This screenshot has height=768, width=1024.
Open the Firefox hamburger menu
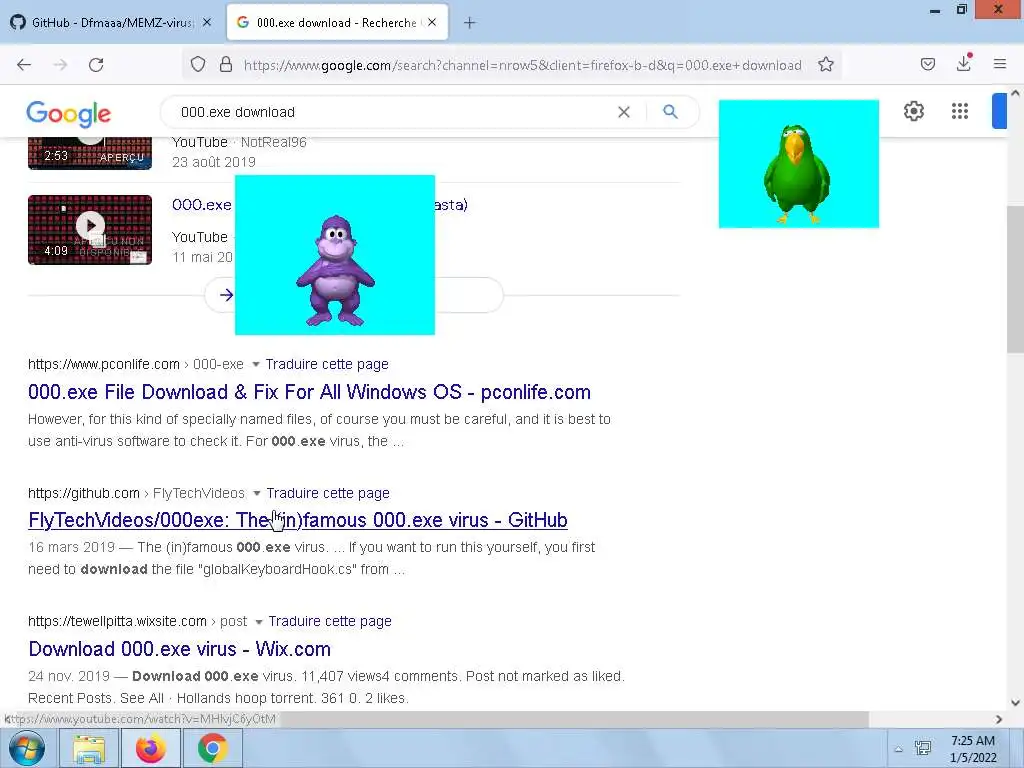pos(999,64)
